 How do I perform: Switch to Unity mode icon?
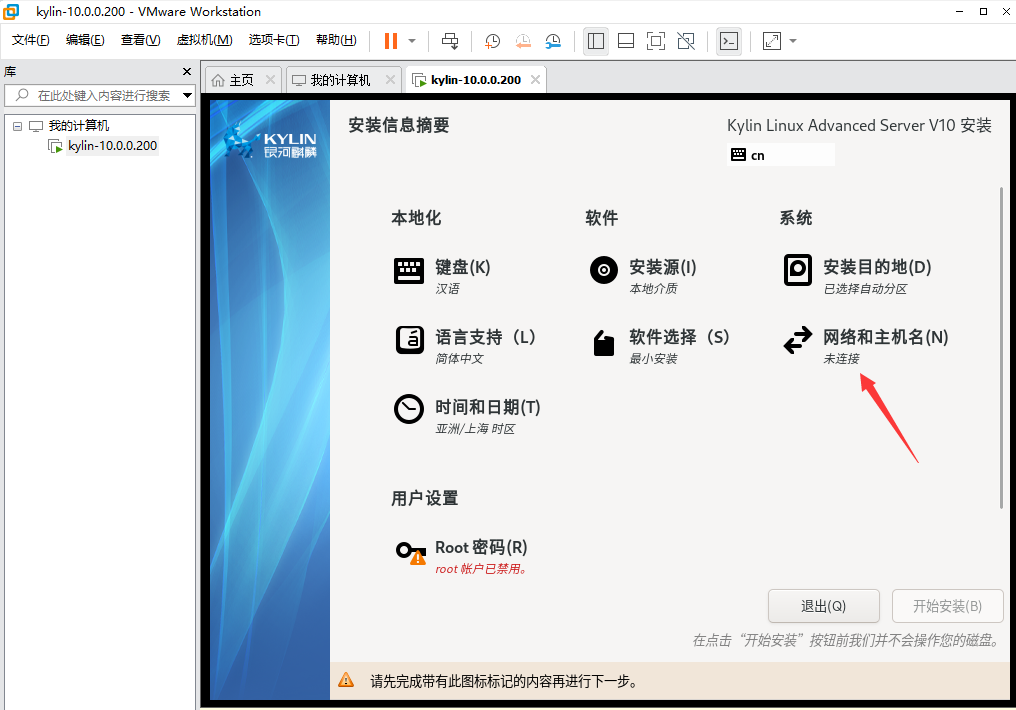[x=686, y=41]
